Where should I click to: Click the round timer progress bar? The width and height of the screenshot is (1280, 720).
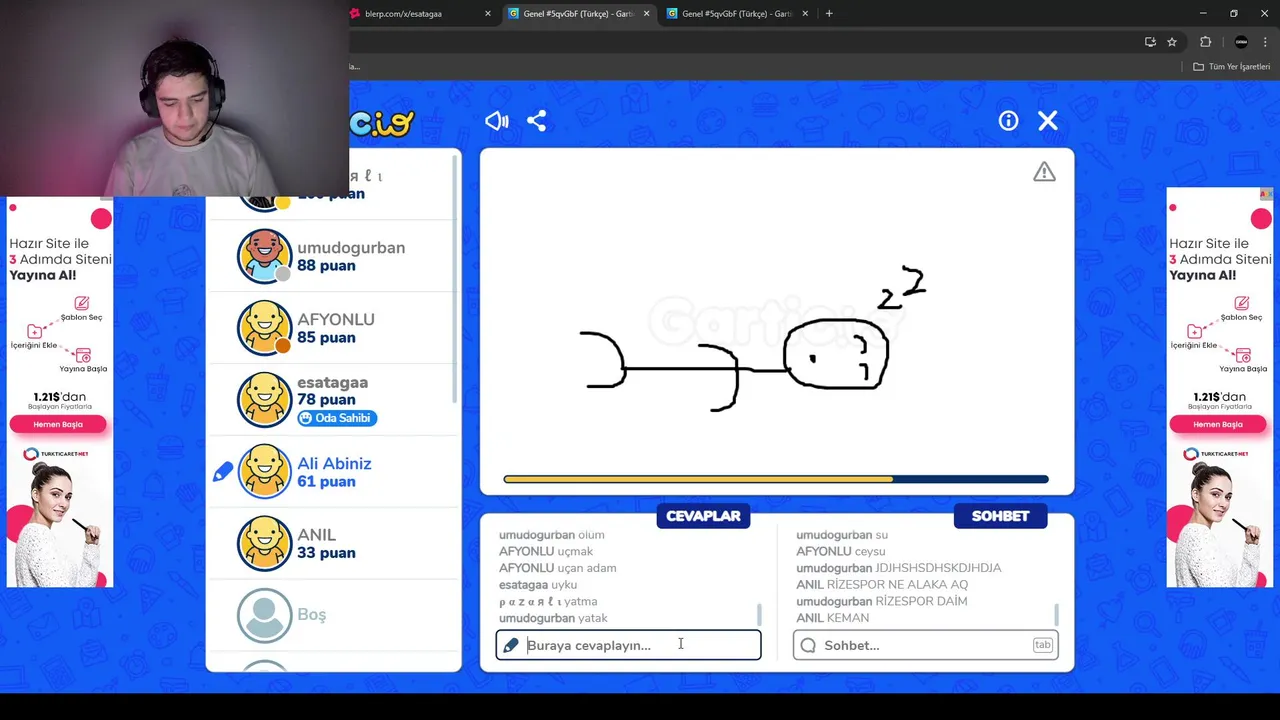pyautogui.click(x=776, y=479)
